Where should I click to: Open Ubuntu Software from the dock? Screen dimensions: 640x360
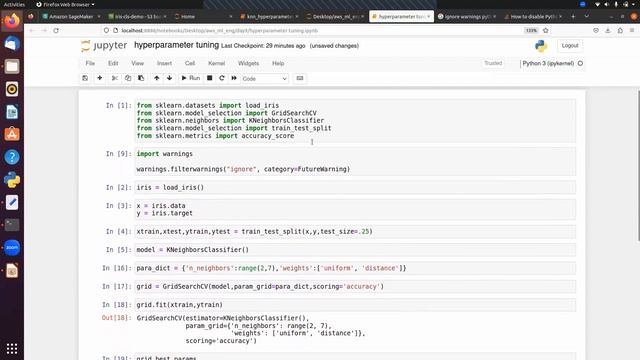[12, 134]
